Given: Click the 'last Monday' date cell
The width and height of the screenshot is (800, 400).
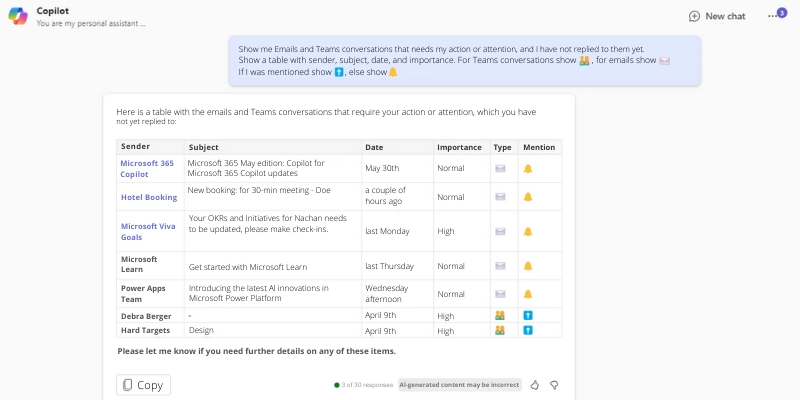Looking at the screenshot, I should tap(397, 232).
